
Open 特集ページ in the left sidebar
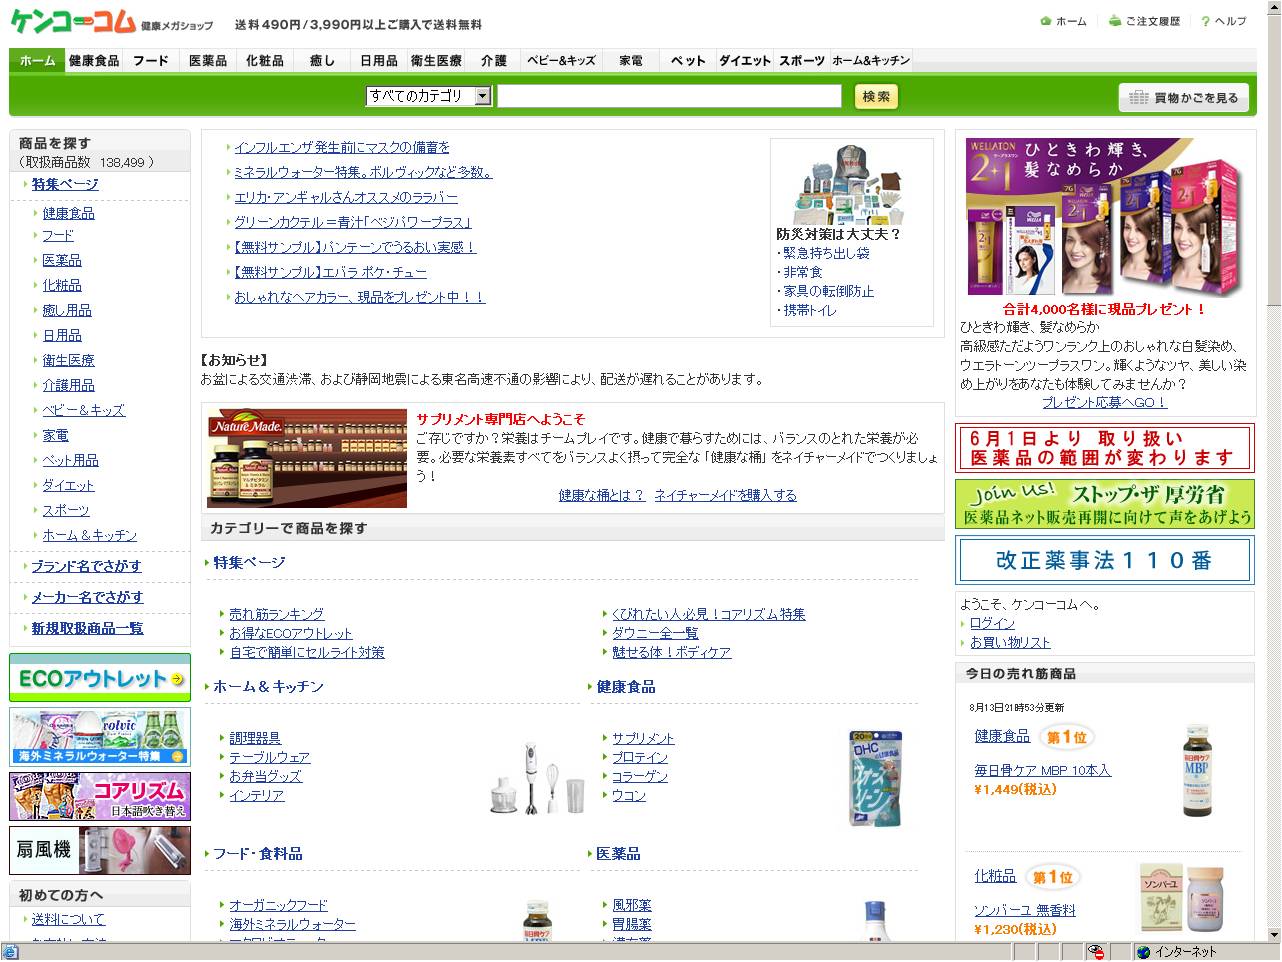65,184
